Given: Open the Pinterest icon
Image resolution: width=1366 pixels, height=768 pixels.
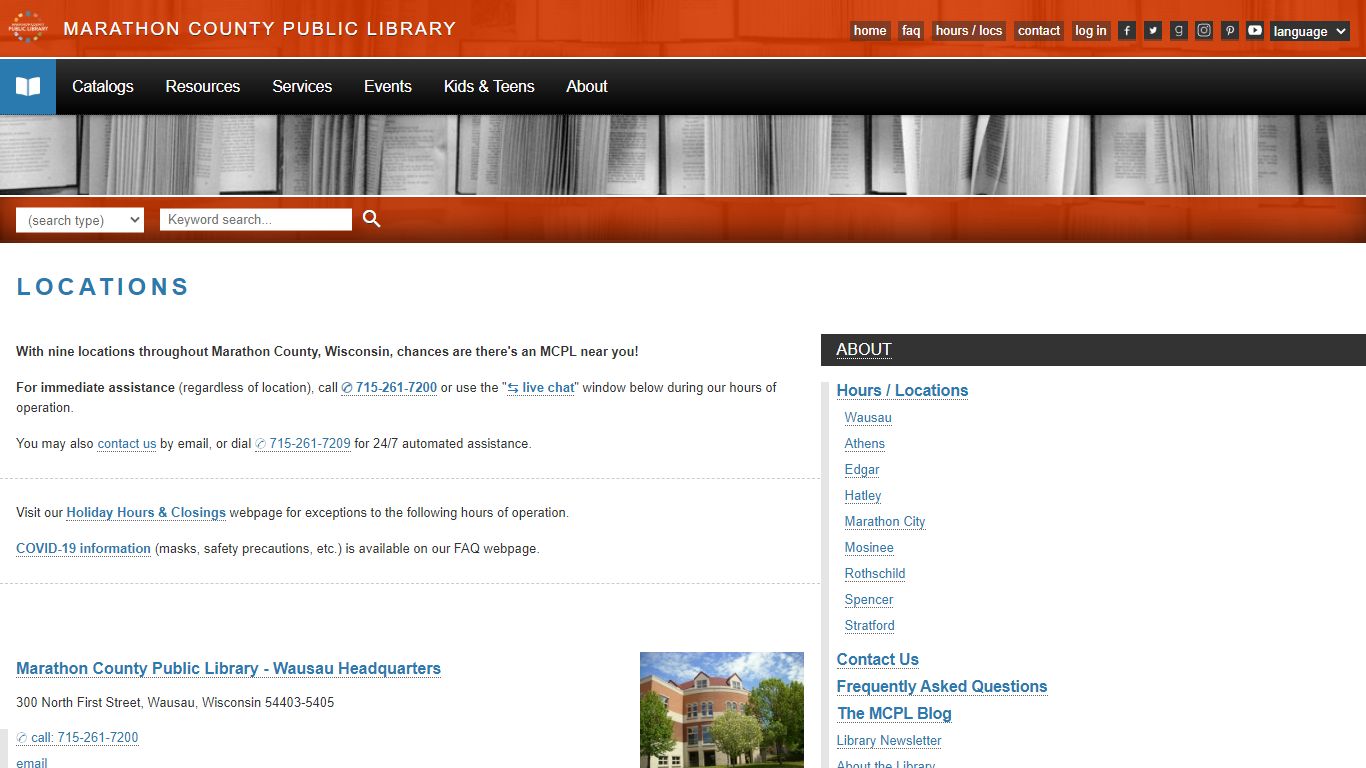Looking at the screenshot, I should coord(1230,31).
